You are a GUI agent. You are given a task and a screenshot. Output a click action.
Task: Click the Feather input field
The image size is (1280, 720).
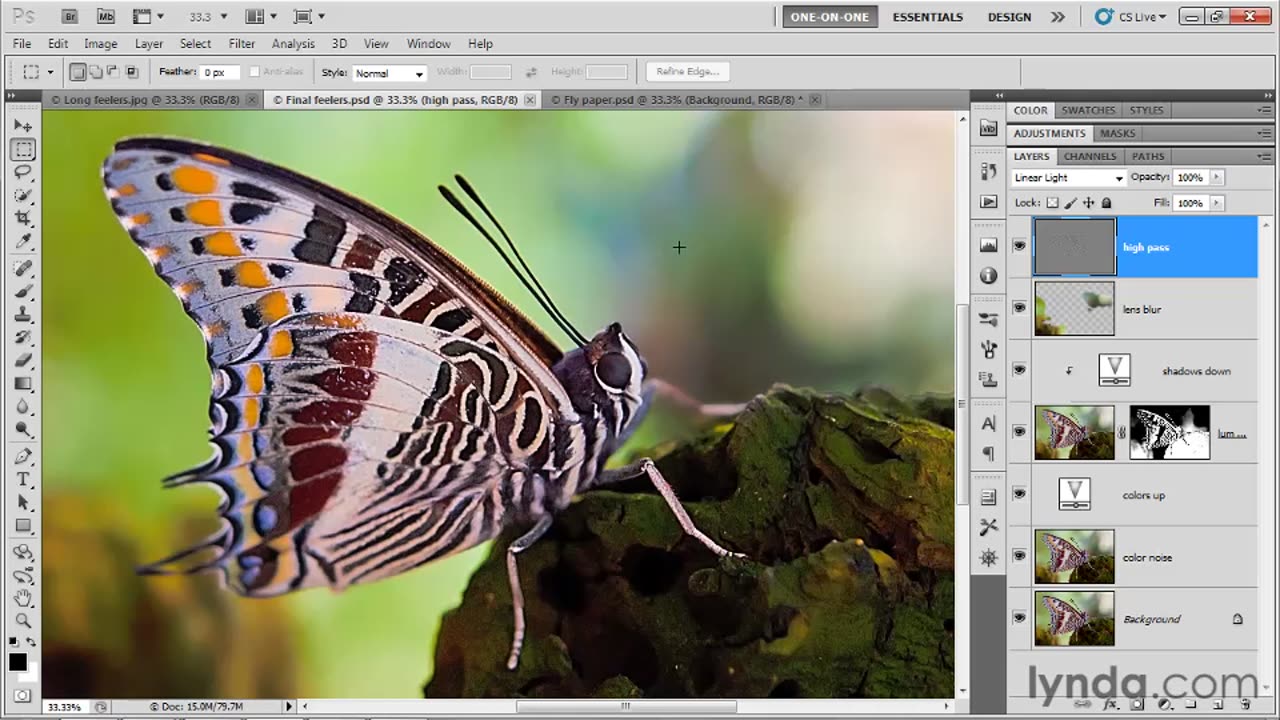[x=219, y=72]
